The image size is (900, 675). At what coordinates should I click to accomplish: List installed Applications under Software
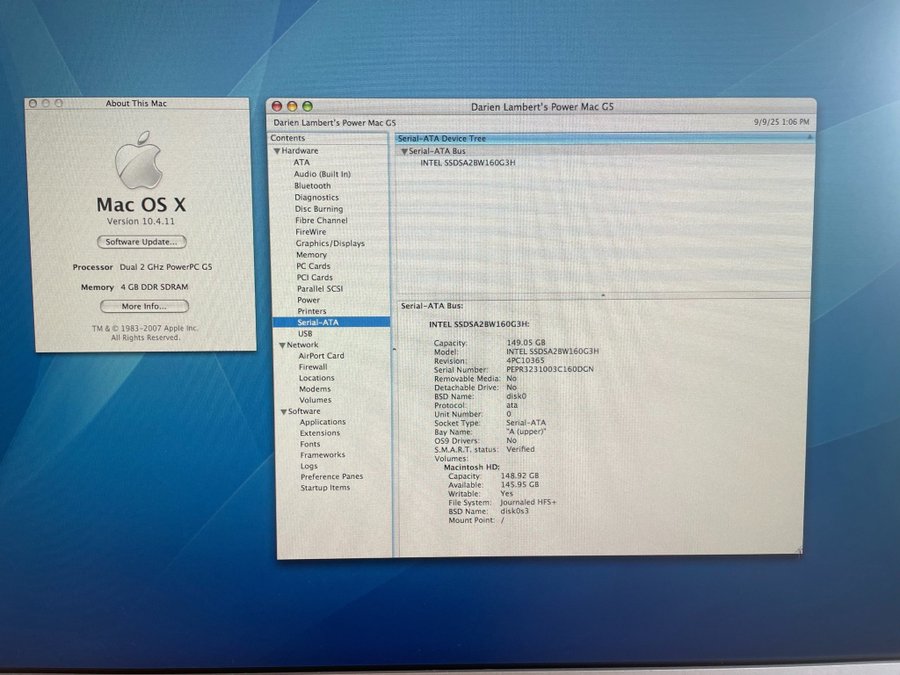point(323,422)
